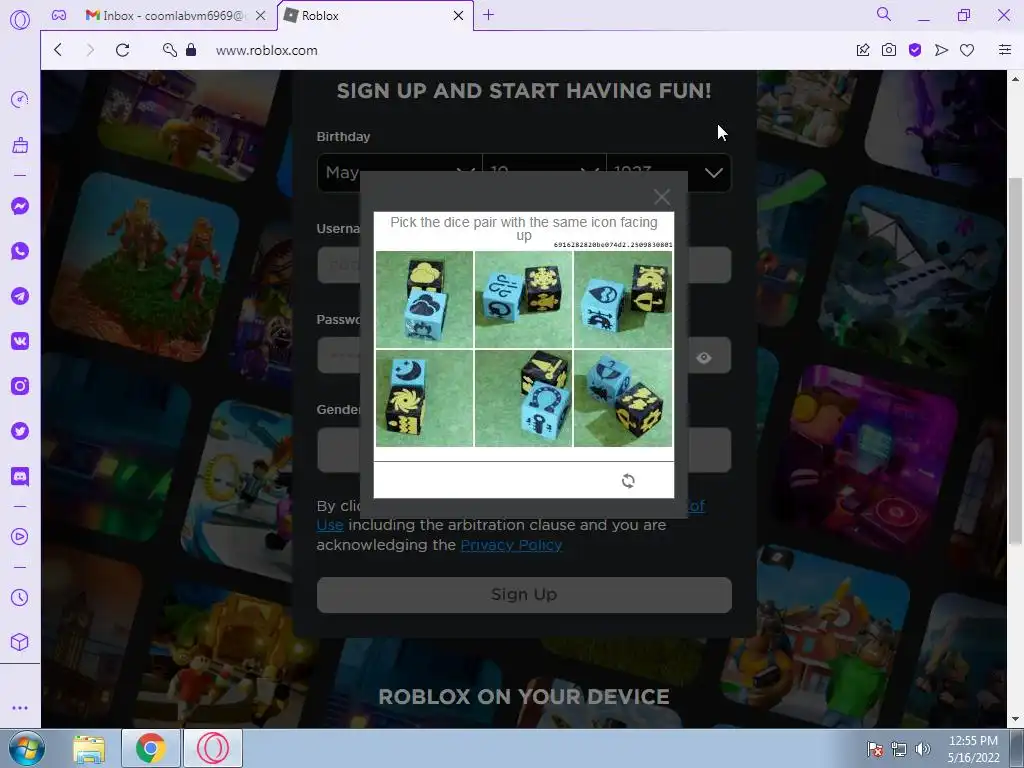Open My Flow send icon
This screenshot has width=1024, height=768.
point(941,50)
